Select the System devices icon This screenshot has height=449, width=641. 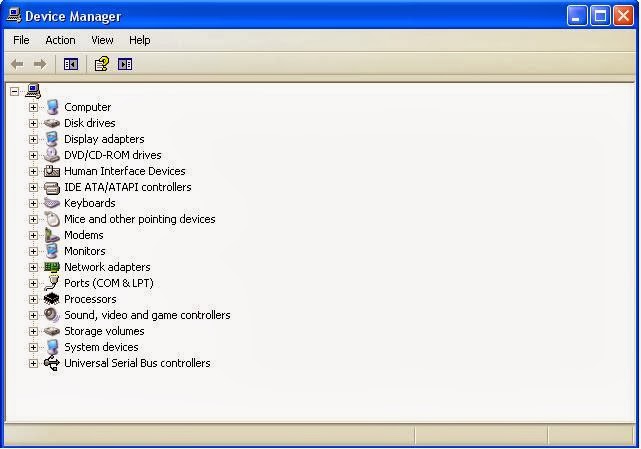click(x=52, y=347)
